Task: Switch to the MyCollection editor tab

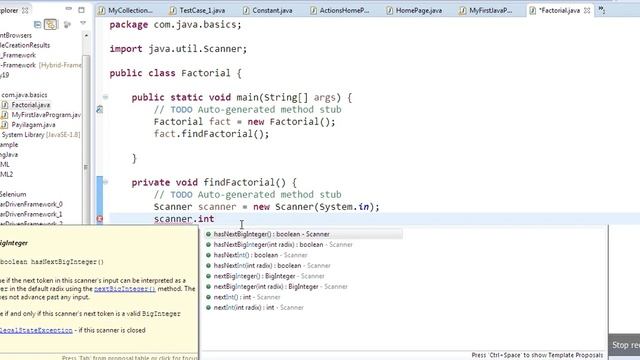Action: pos(125,11)
